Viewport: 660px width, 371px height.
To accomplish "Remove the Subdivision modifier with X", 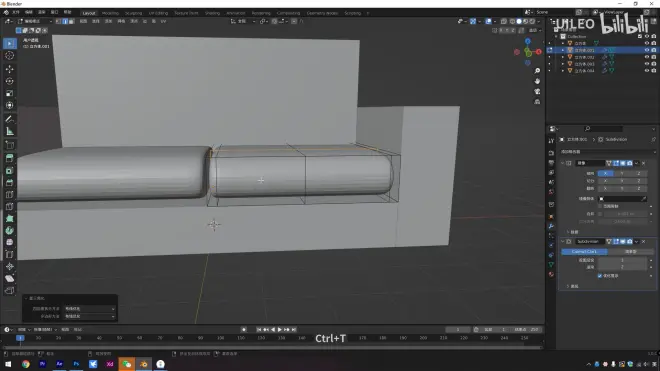I will [644, 241].
